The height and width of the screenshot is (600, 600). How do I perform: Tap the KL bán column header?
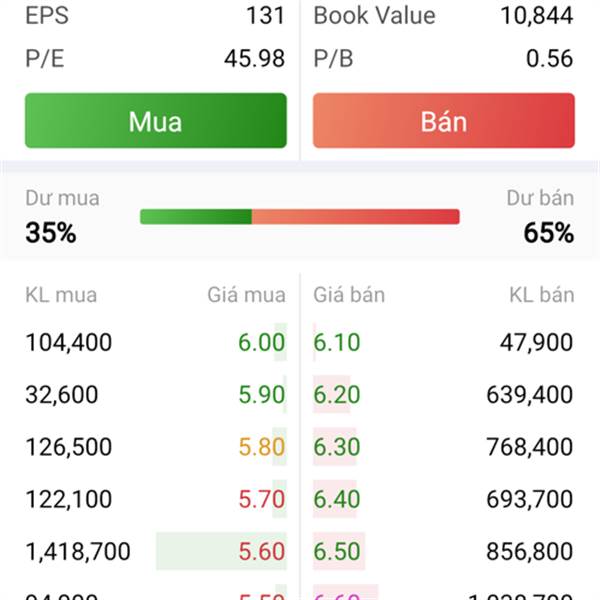pyautogui.click(x=542, y=295)
